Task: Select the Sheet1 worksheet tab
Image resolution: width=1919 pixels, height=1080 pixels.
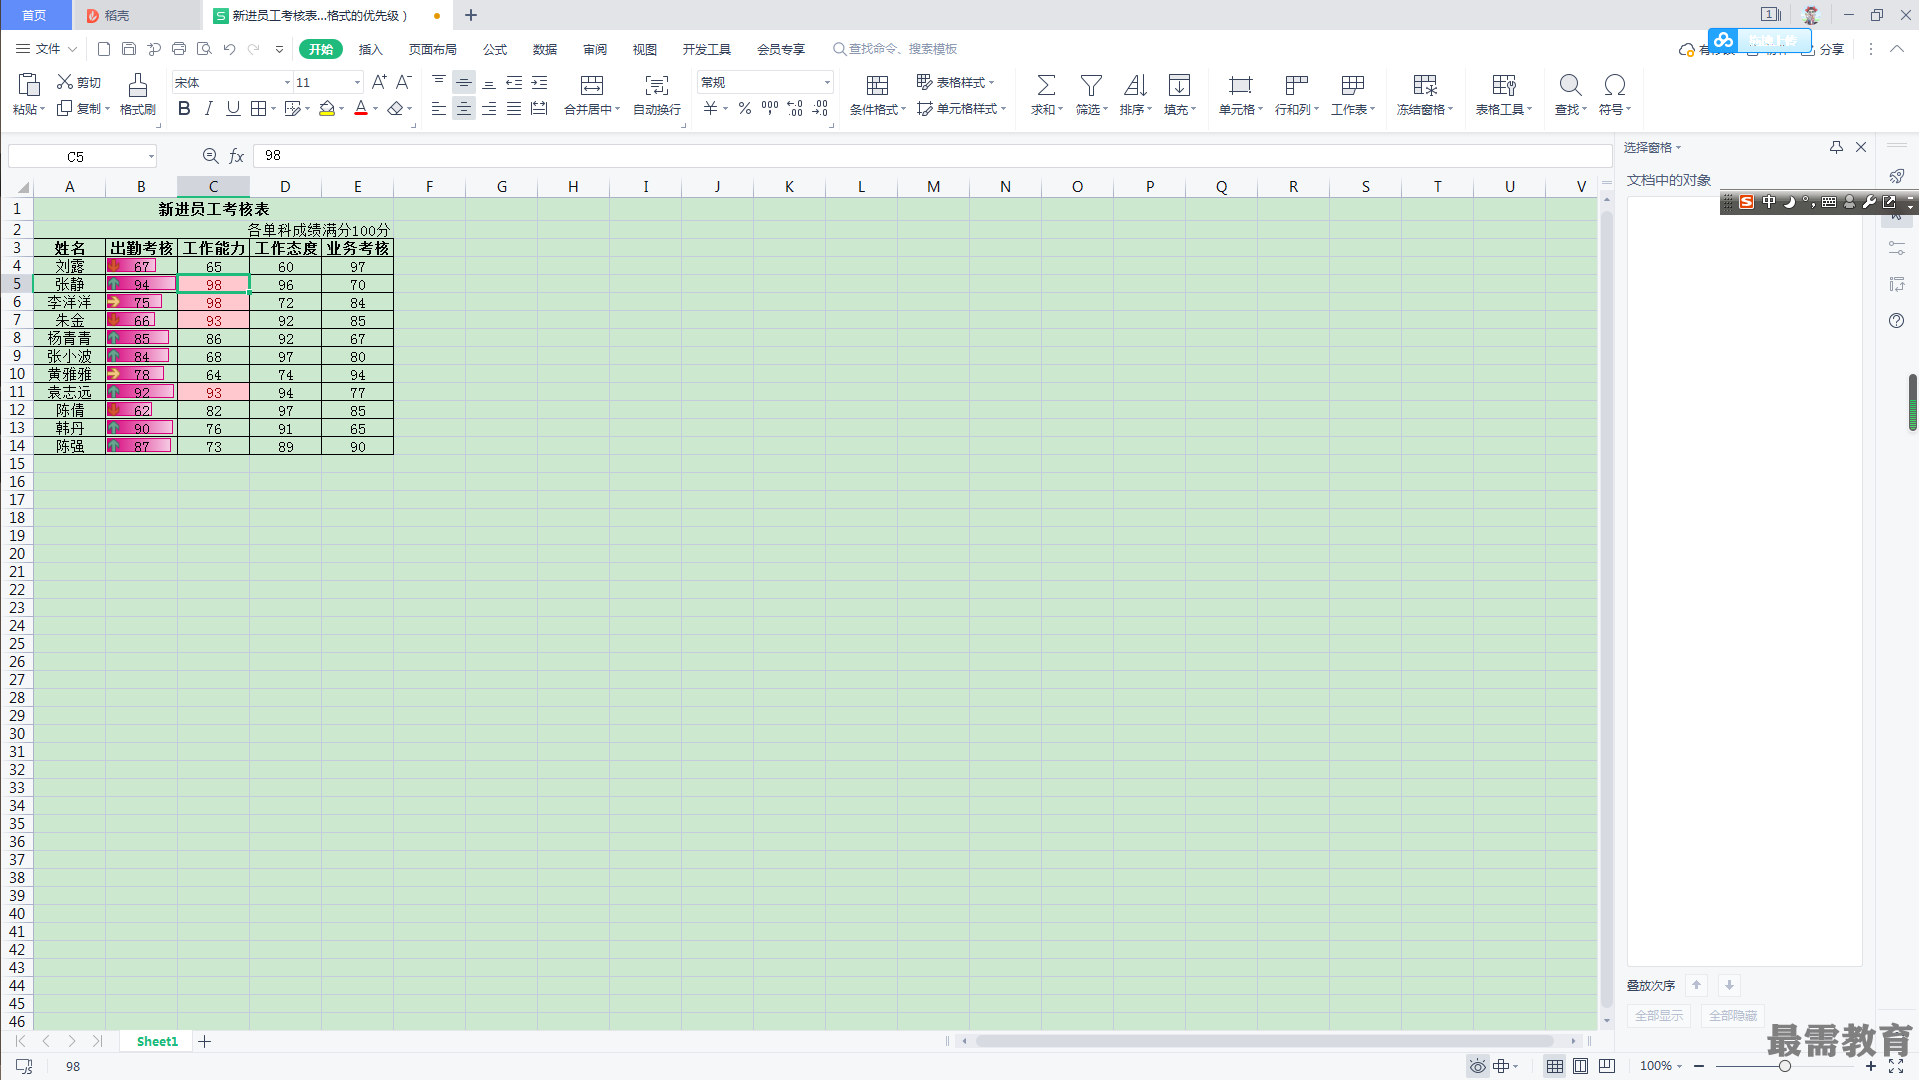Action: [157, 1041]
